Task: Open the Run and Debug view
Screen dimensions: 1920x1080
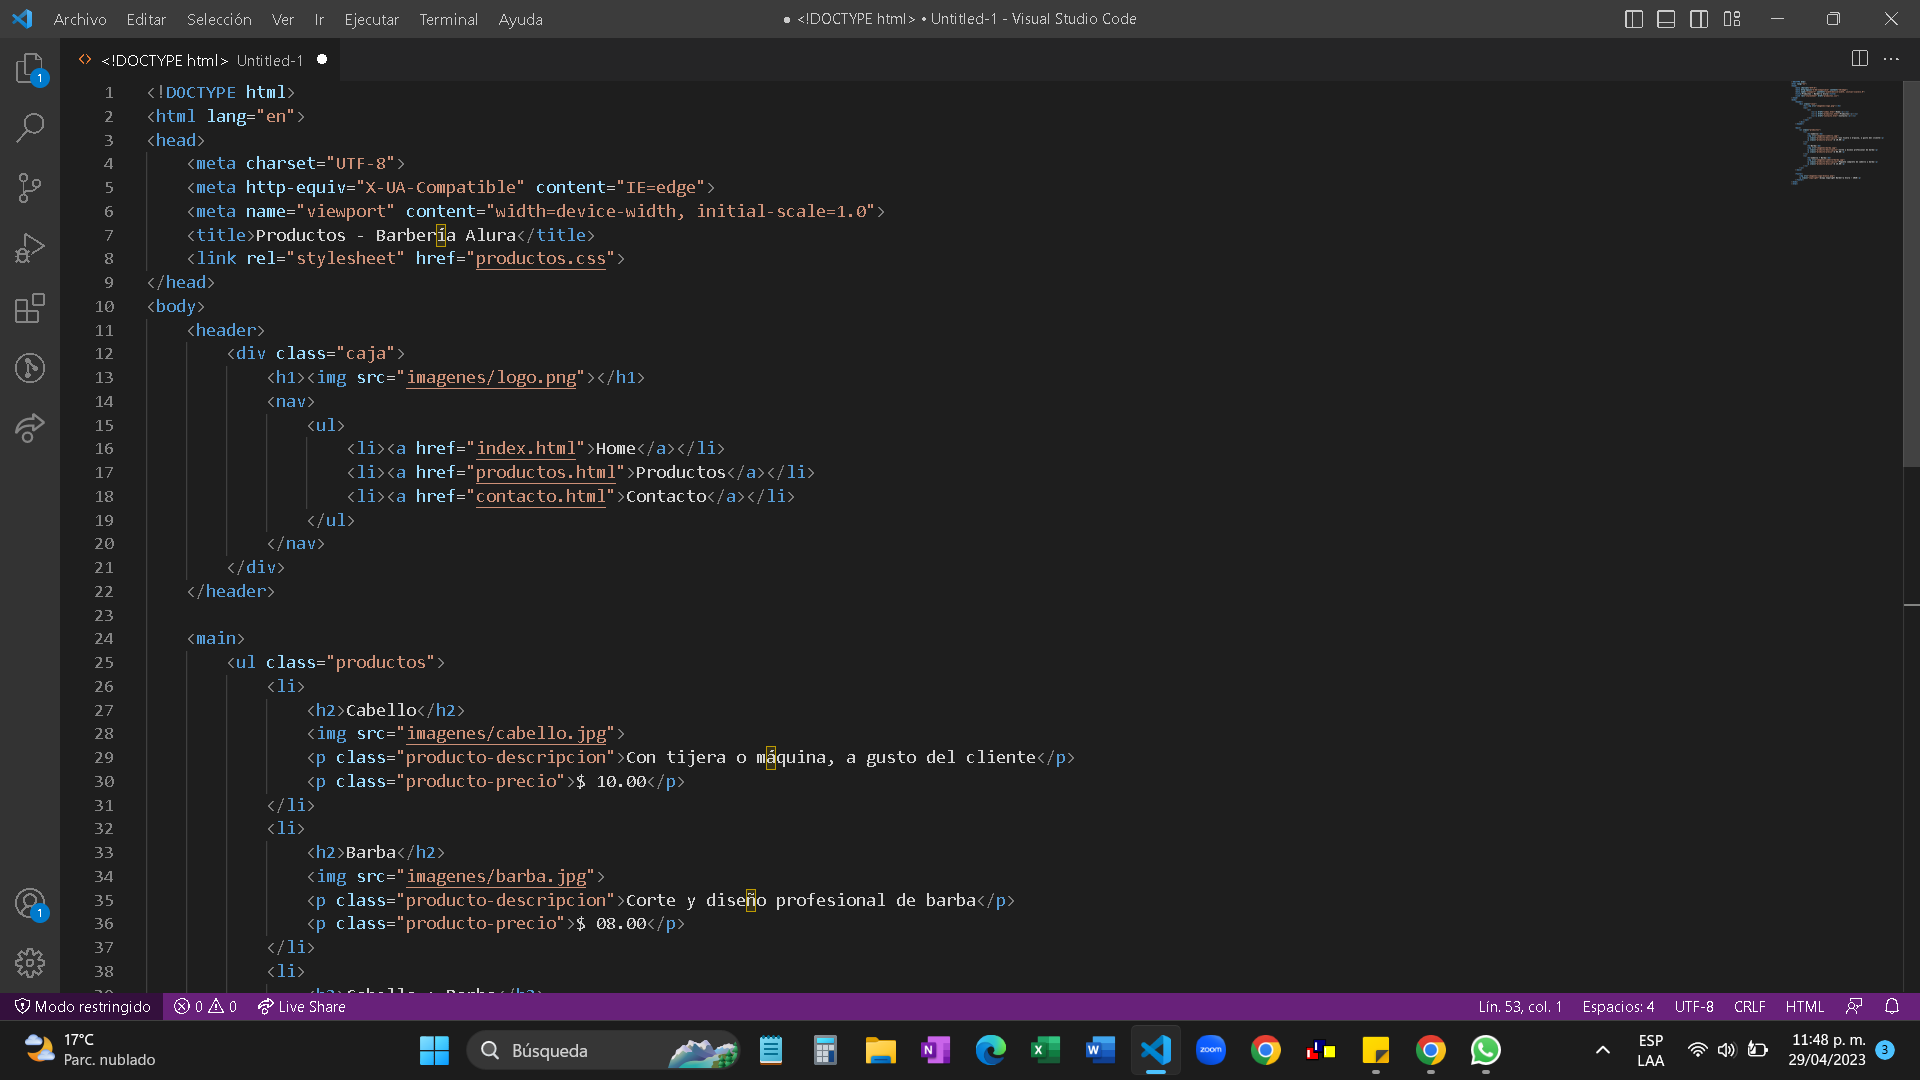Action: tap(30, 248)
